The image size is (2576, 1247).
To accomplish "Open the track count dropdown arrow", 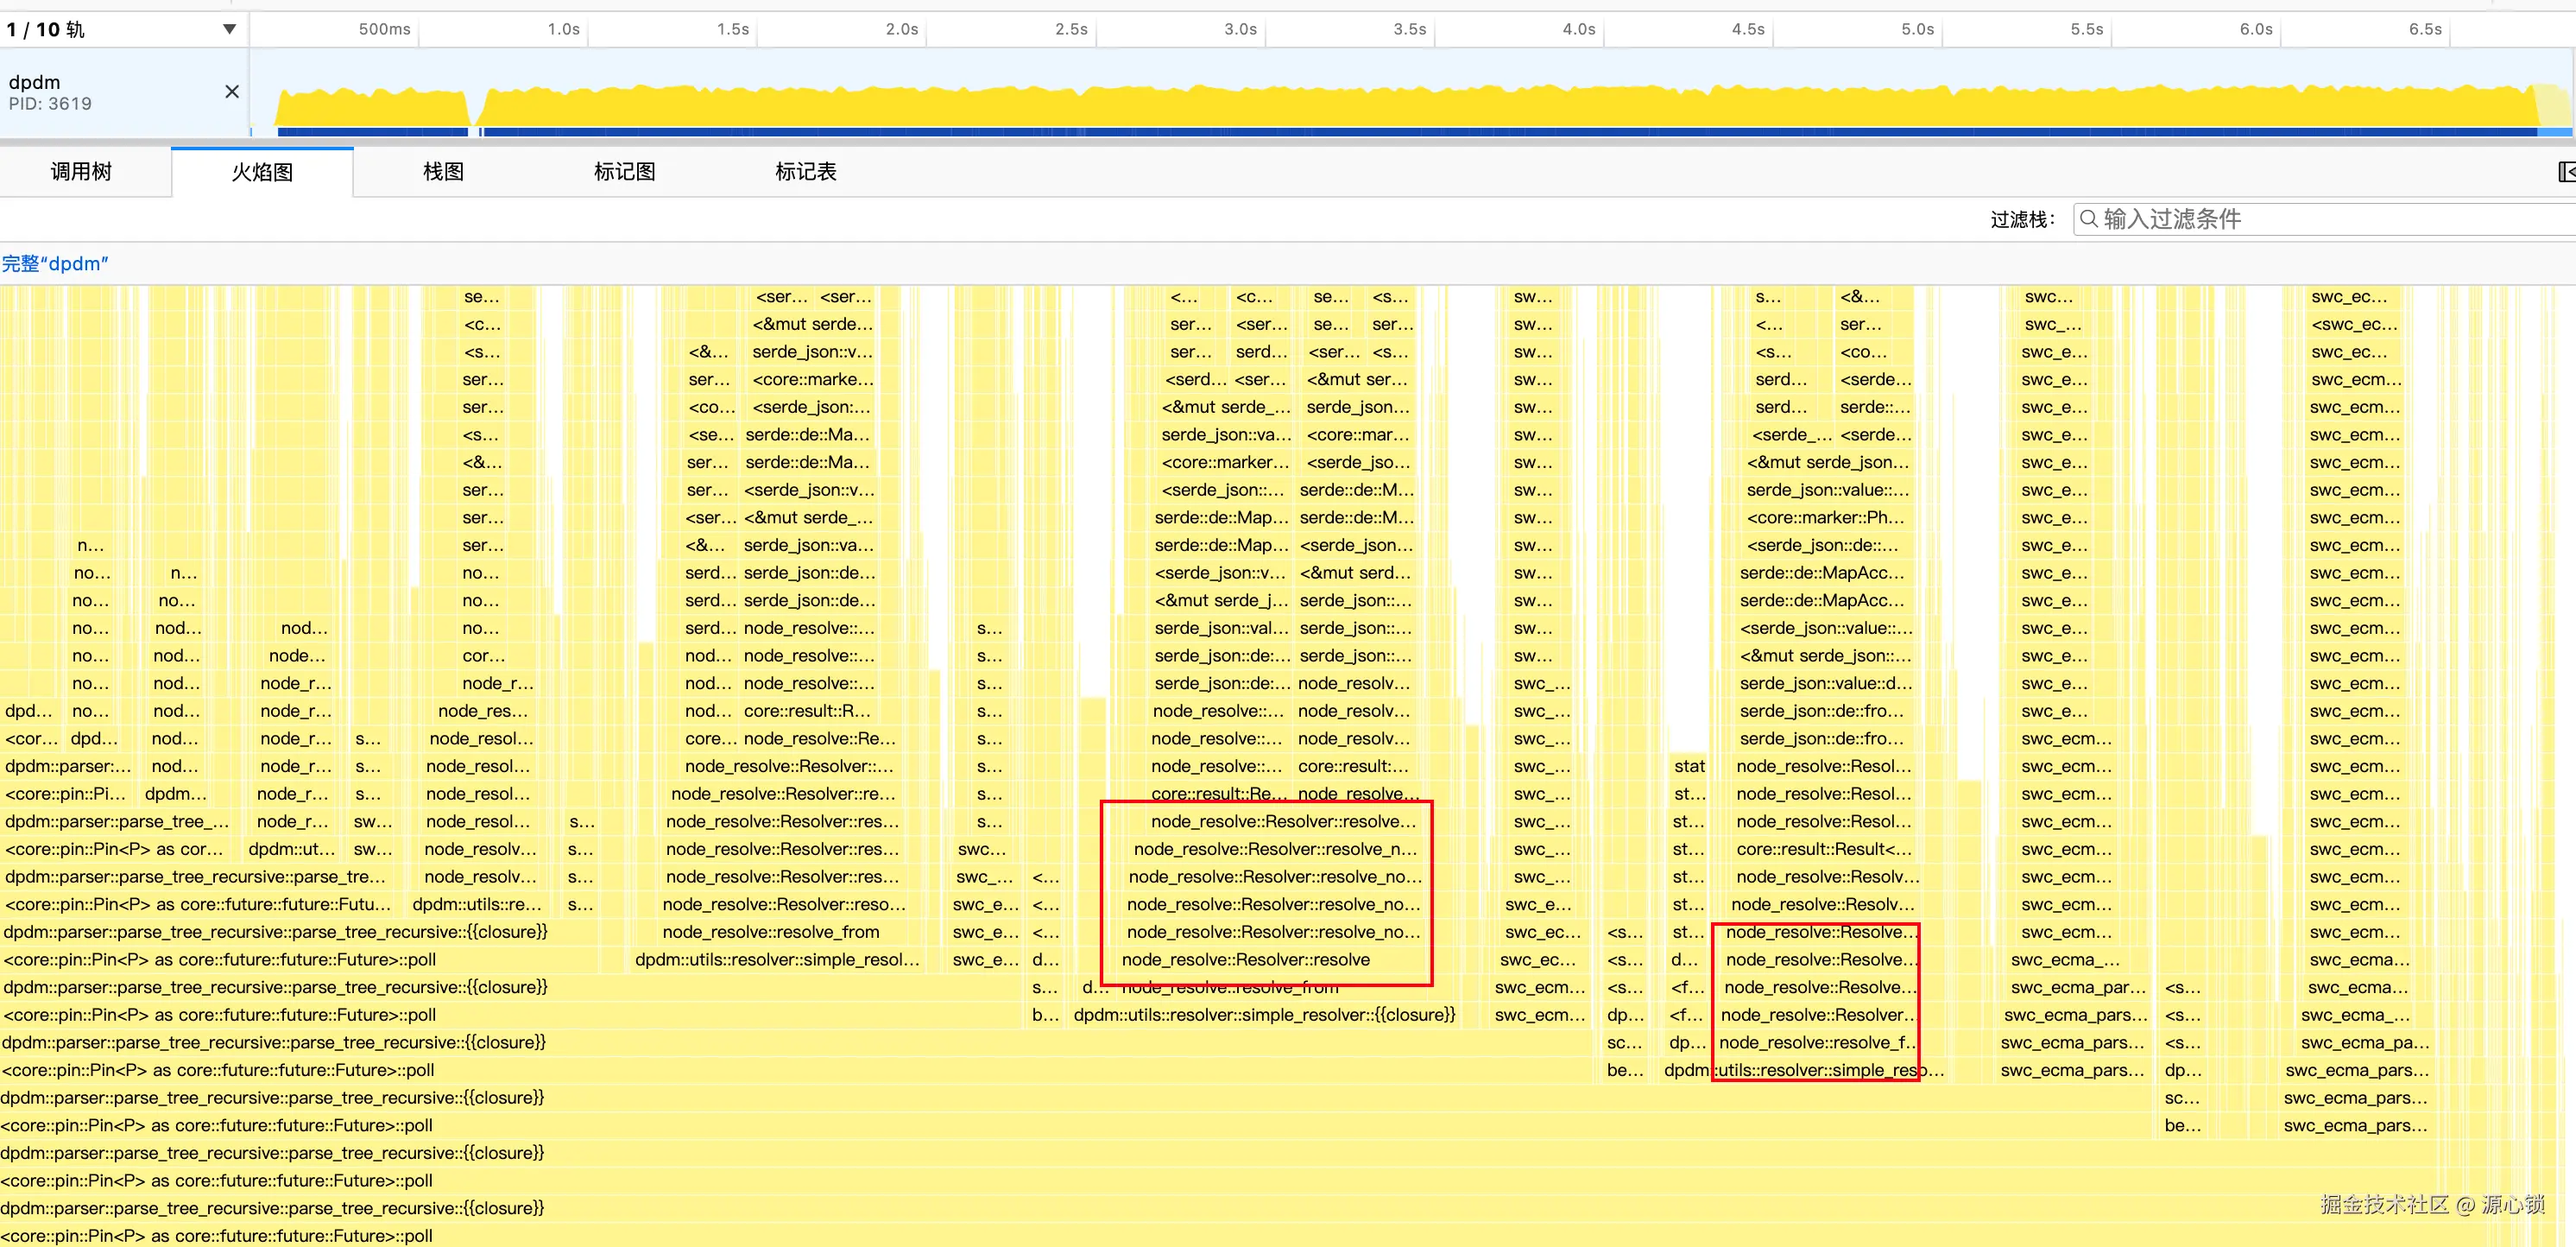I will coord(229,29).
